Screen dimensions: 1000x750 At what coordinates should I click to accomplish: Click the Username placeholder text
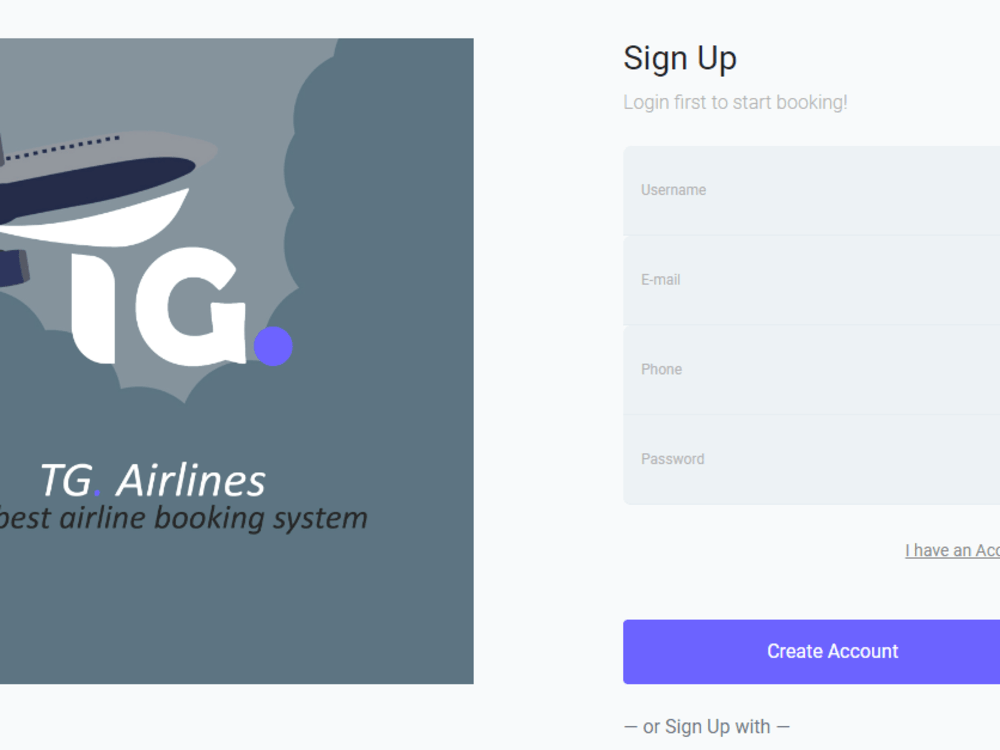673,190
